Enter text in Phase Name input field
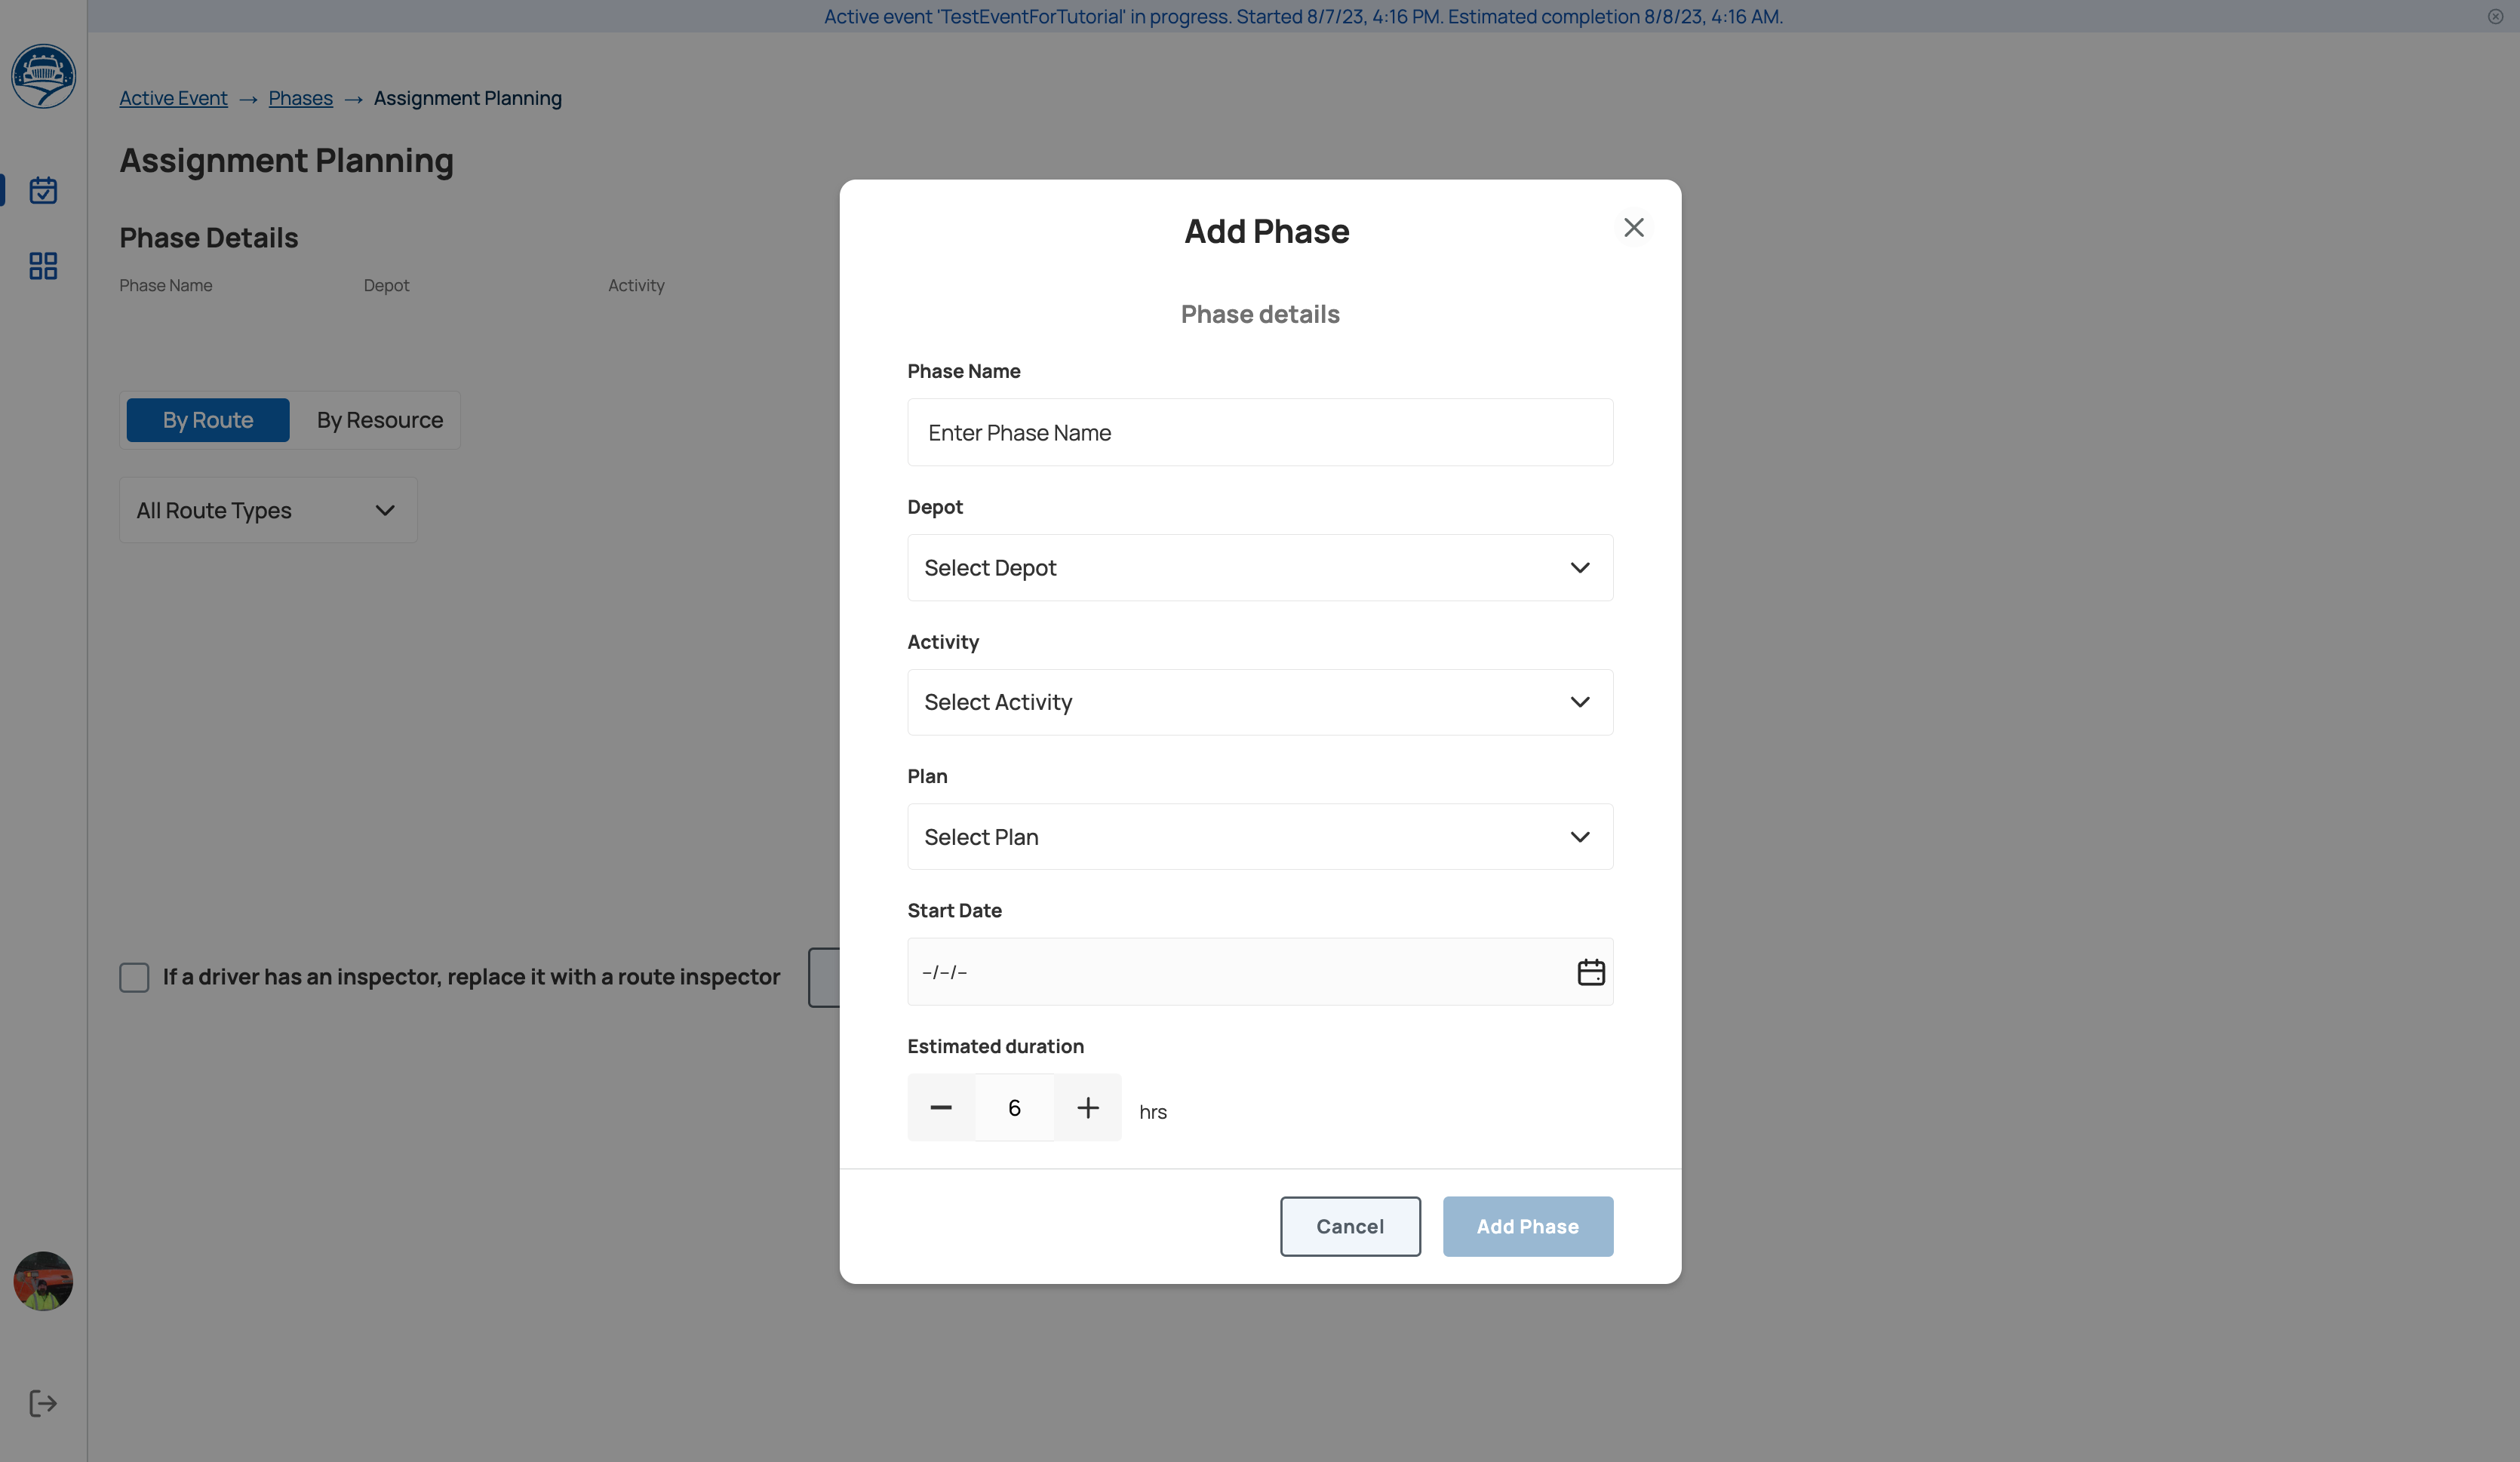2520x1462 pixels. coord(1260,432)
